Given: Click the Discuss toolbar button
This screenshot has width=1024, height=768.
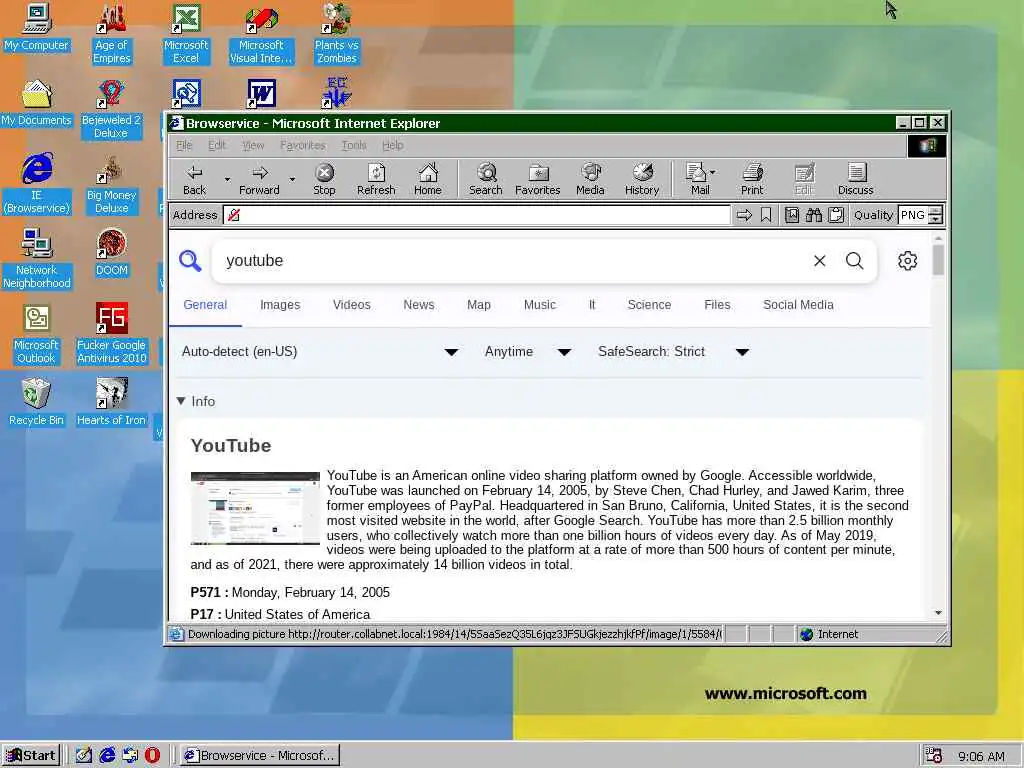Looking at the screenshot, I should (856, 180).
